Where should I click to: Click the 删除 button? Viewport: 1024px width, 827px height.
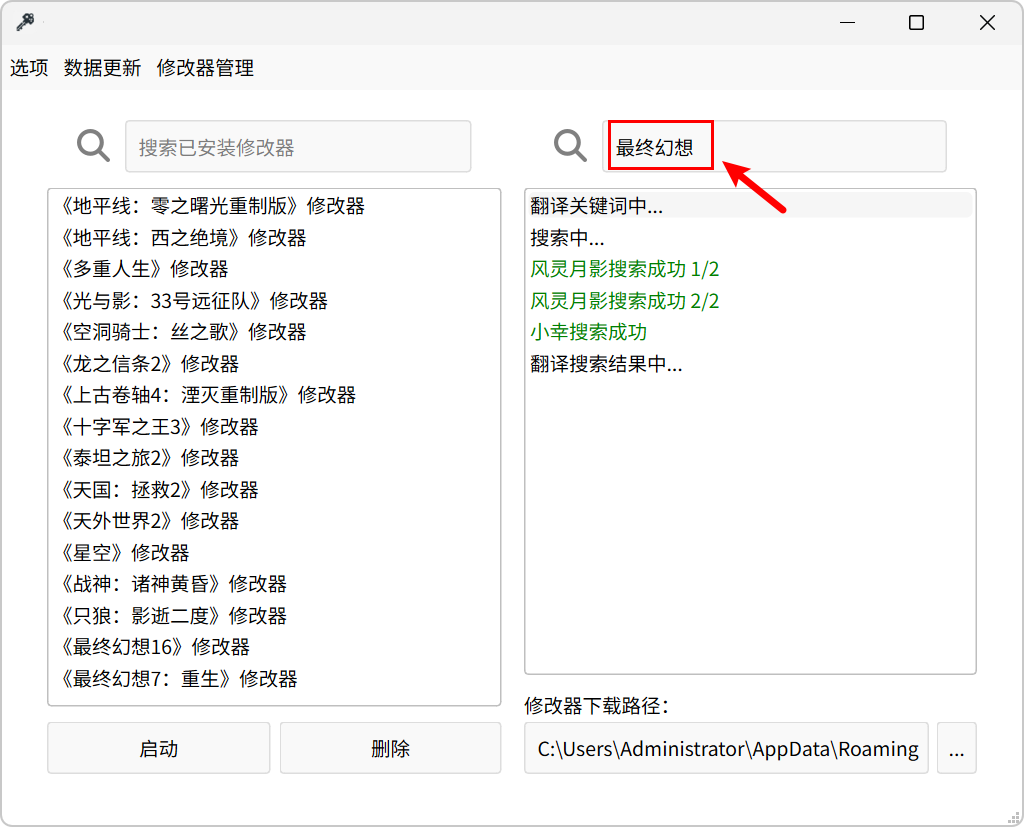[391, 748]
